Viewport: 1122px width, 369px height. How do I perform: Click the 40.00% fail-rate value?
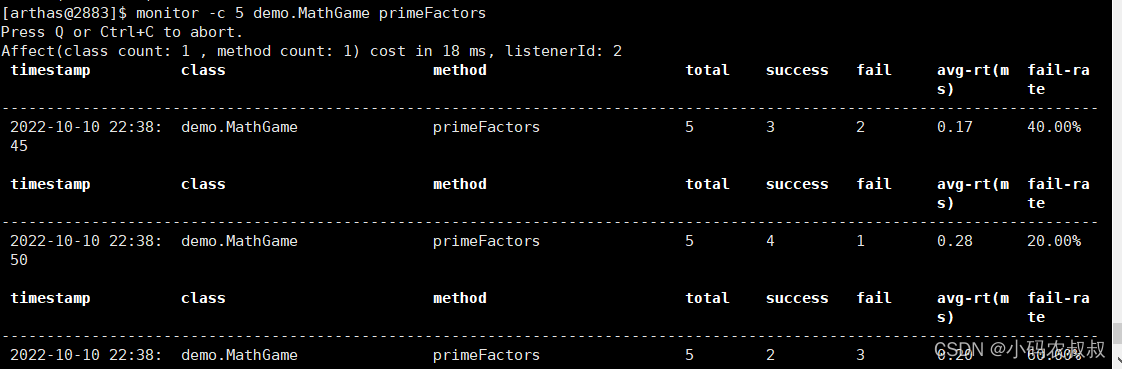click(1054, 127)
